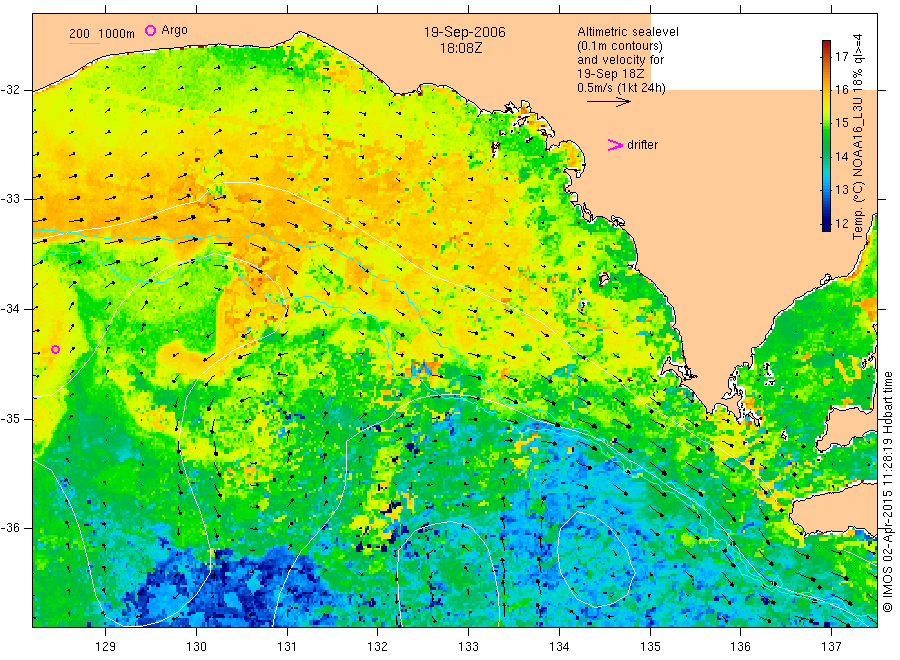This screenshot has height=660, width=900.
Task: Click the longitude label 137
Action: [x=831, y=646]
